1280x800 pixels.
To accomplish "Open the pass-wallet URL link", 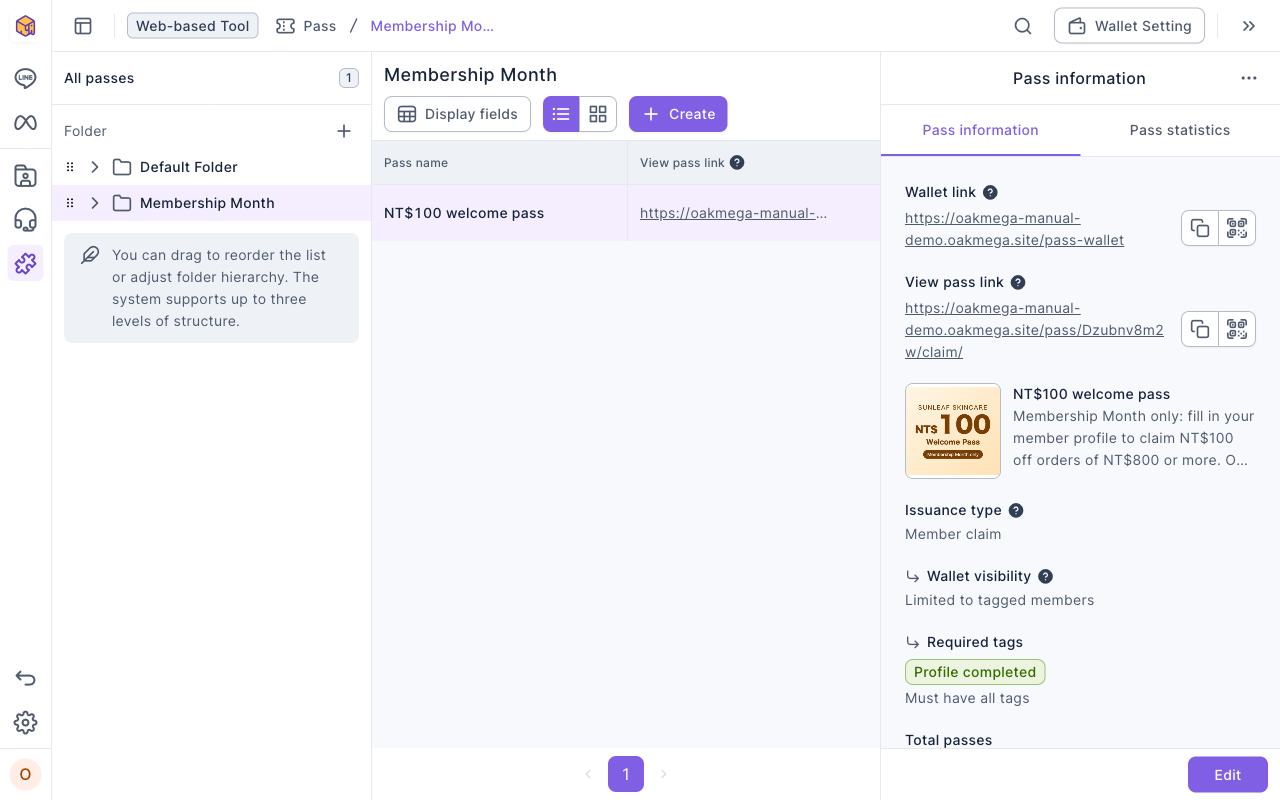I will pos(1014,229).
